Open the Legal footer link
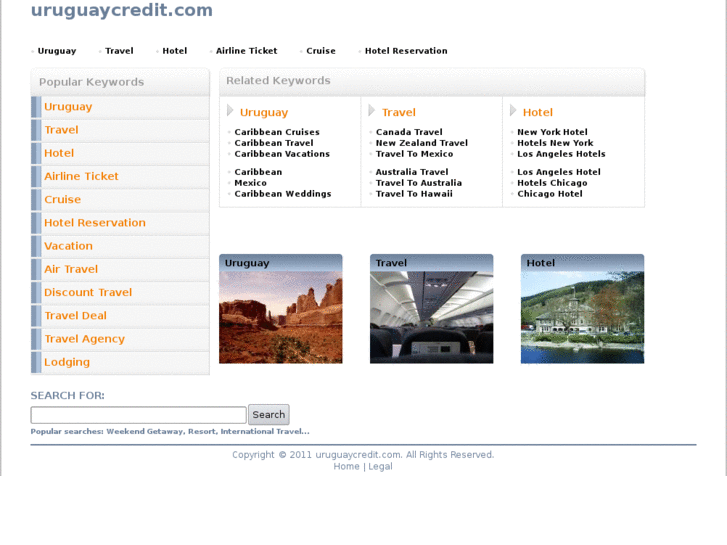This screenshot has height=545, width=727. point(380,467)
